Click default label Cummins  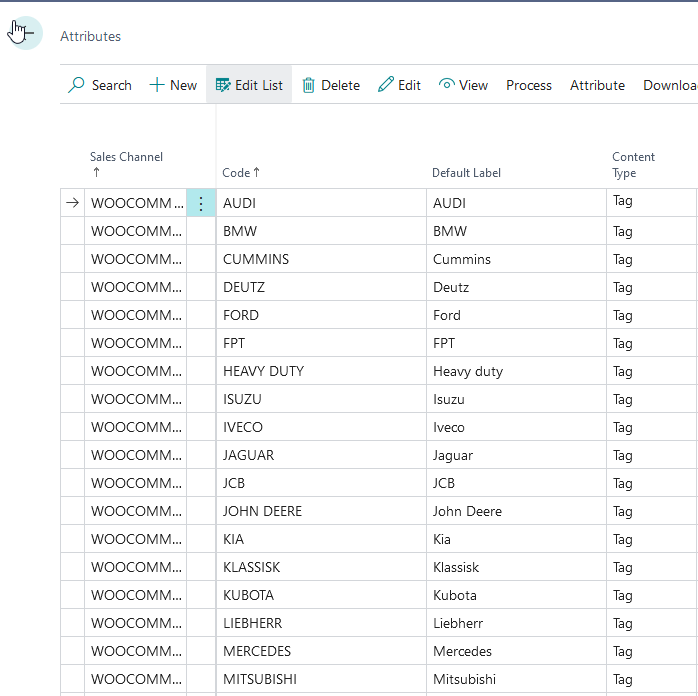516,259
